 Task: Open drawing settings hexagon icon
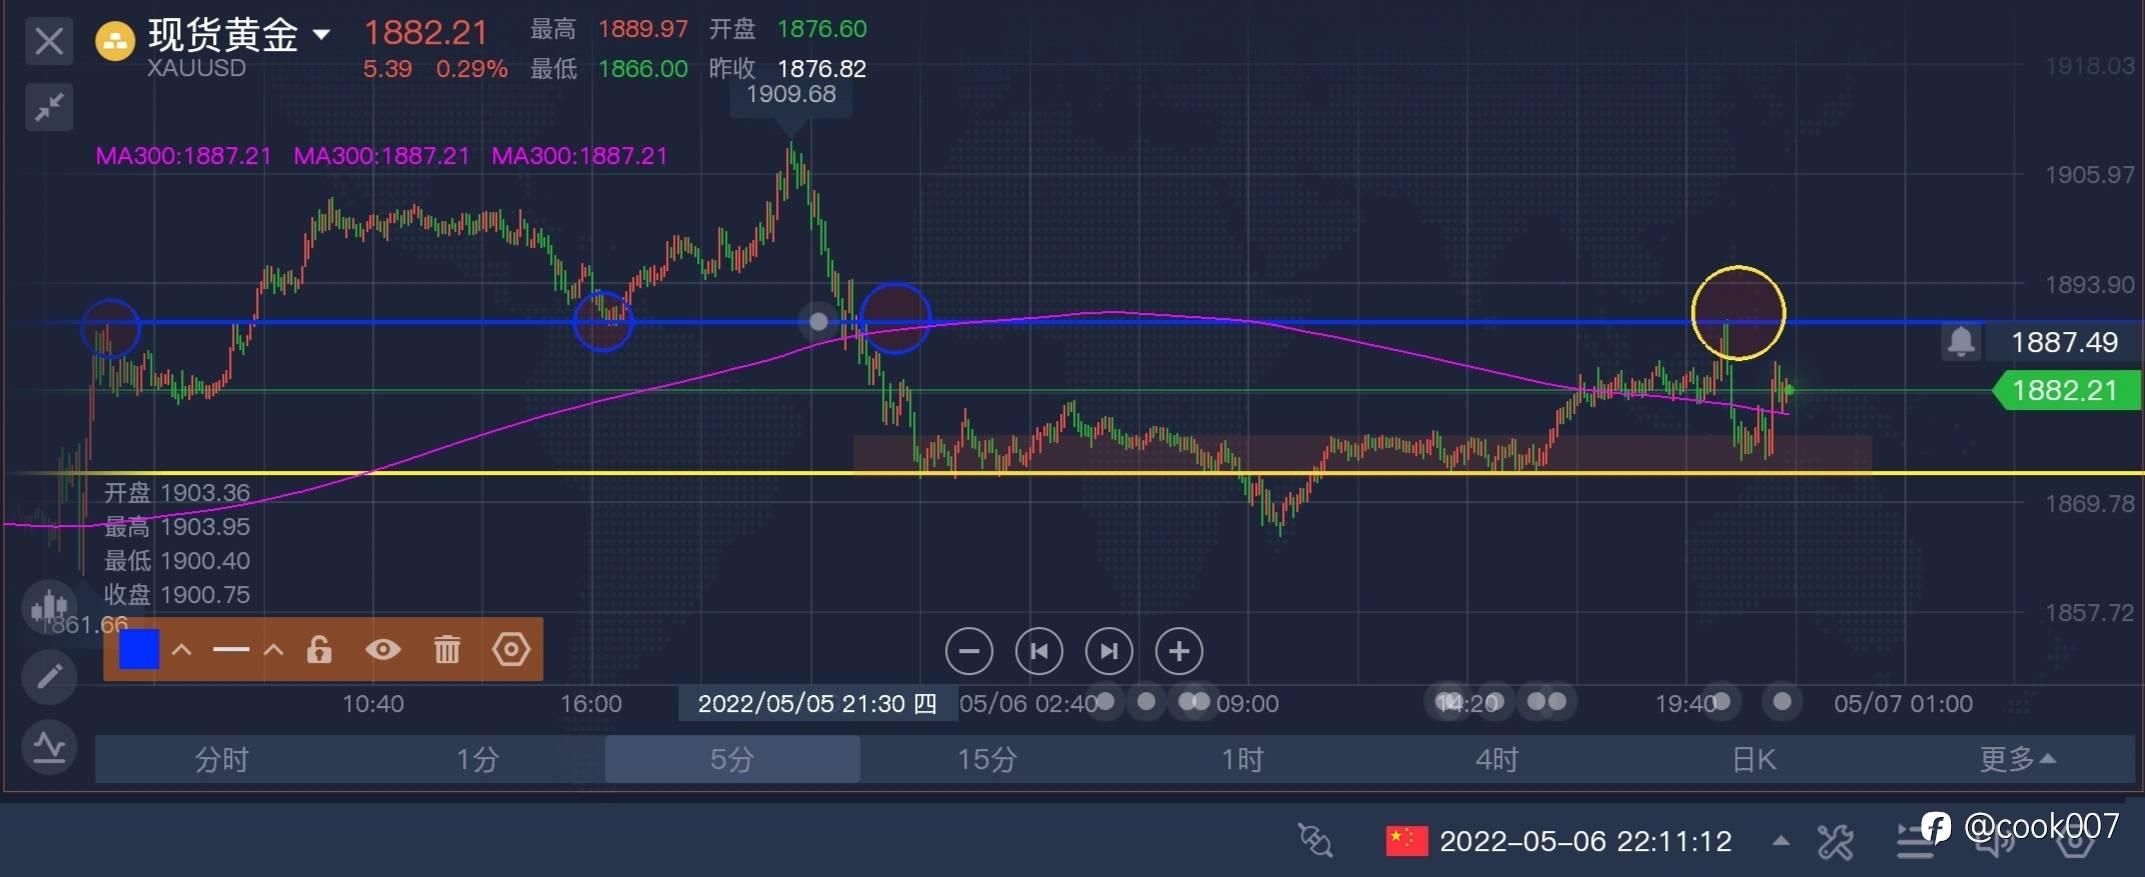[x=511, y=650]
